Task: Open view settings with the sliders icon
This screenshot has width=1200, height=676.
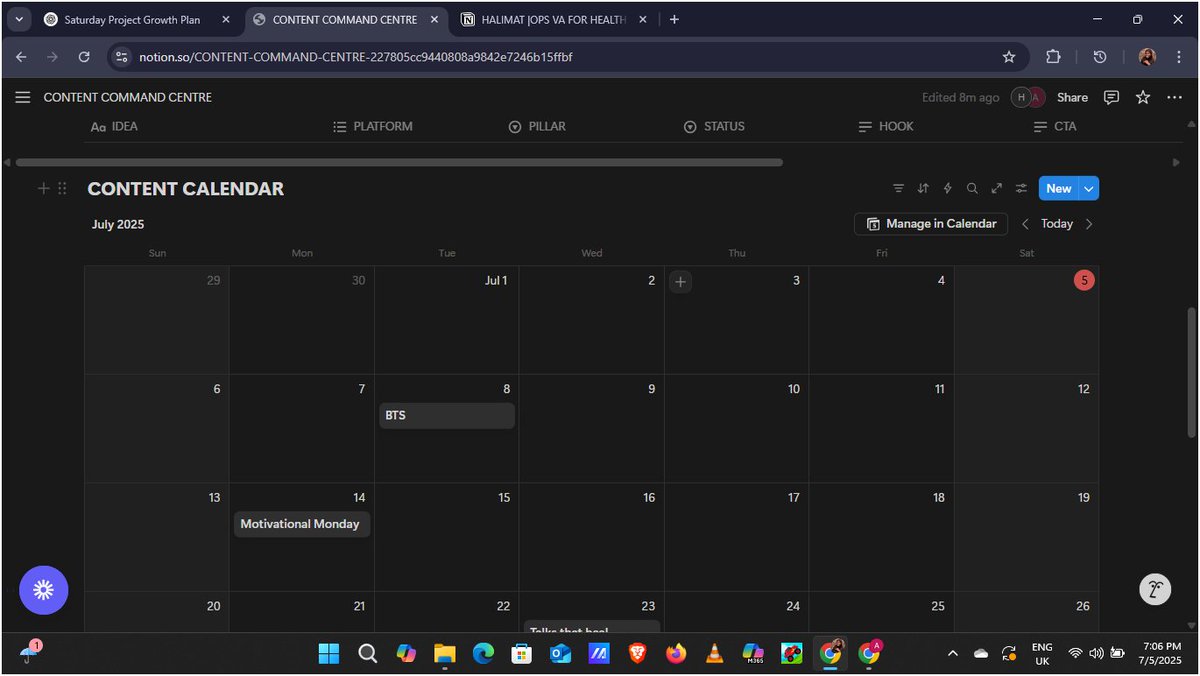Action: pos(1020,188)
